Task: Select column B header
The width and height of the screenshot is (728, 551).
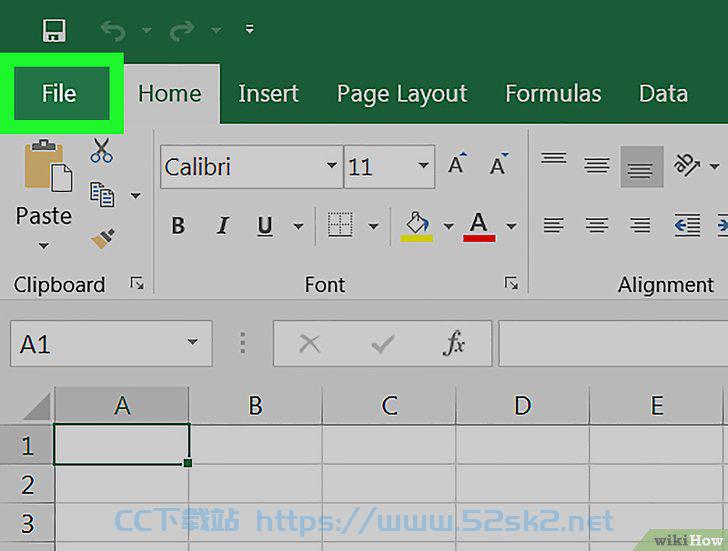Action: [255, 406]
